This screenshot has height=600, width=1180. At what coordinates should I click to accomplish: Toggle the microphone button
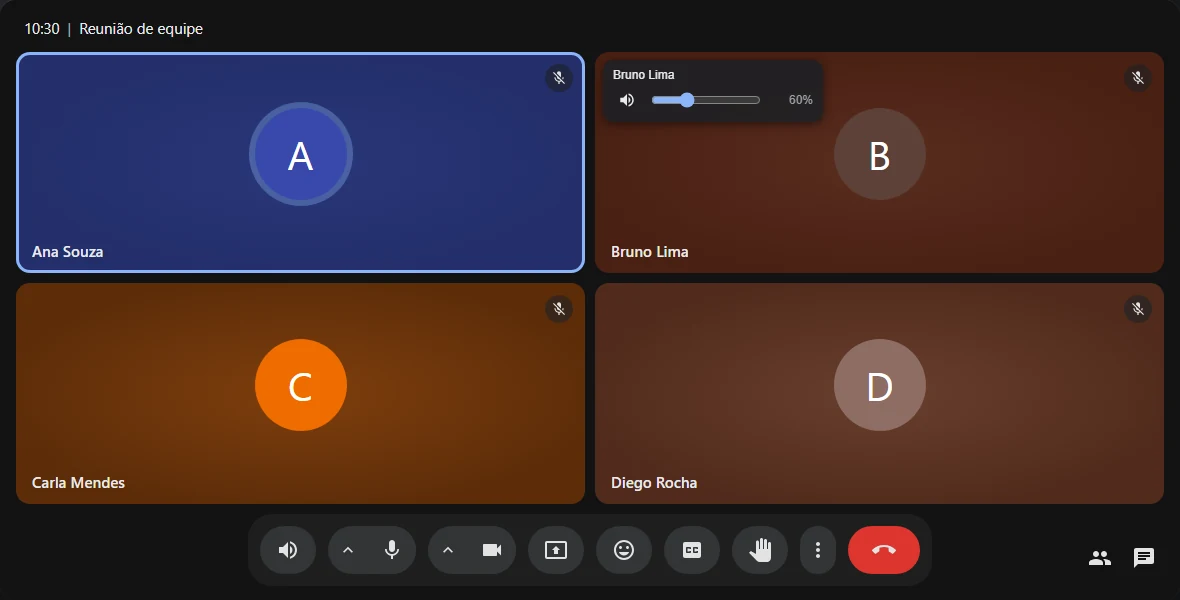(x=392, y=550)
